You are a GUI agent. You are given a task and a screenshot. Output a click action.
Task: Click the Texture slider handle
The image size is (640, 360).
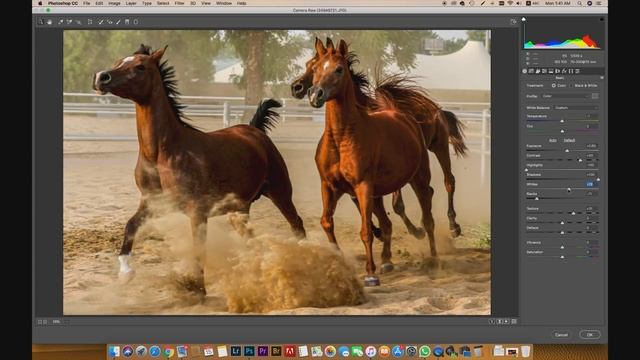pos(573,213)
